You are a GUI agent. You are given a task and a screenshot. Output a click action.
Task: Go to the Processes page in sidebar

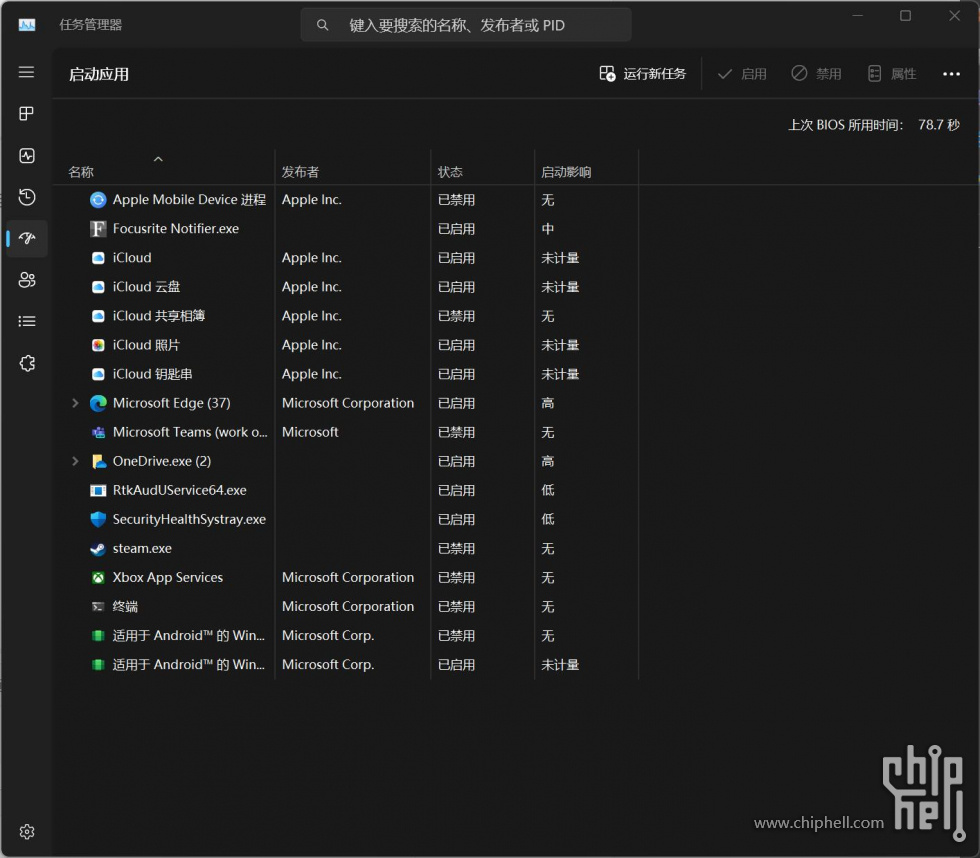26,114
